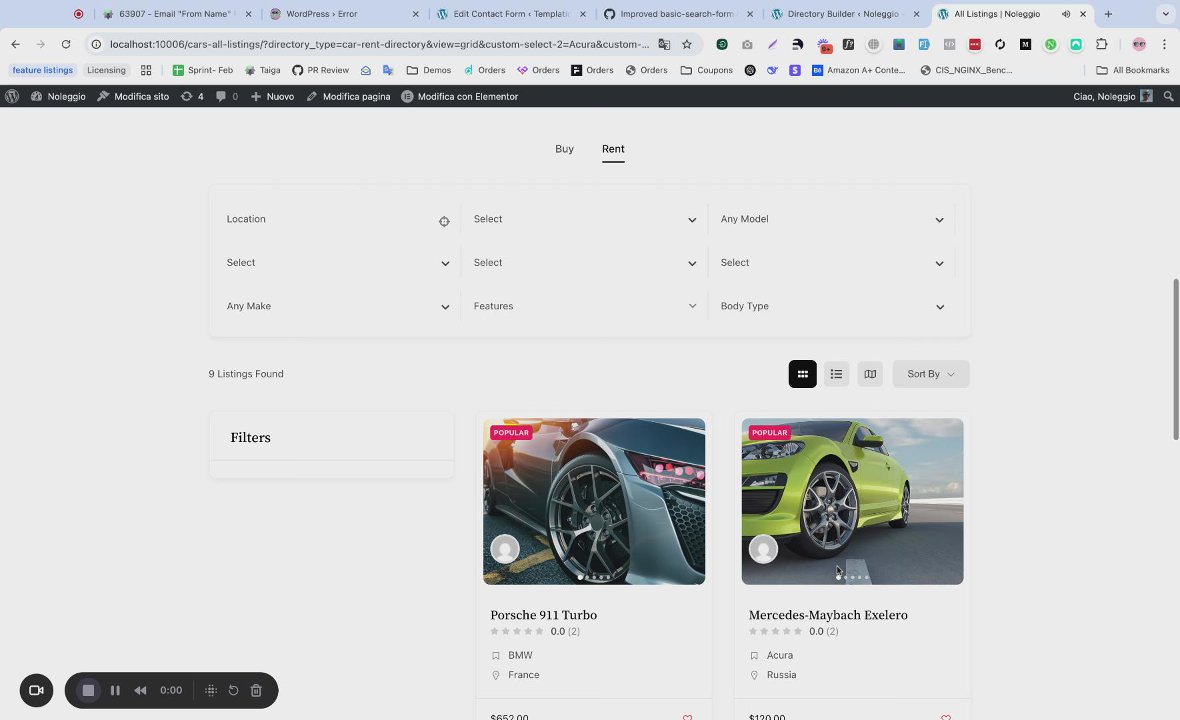Open admin bar search magnifier
Screen dimensions: 1180x720
[x=1168, y=96]
